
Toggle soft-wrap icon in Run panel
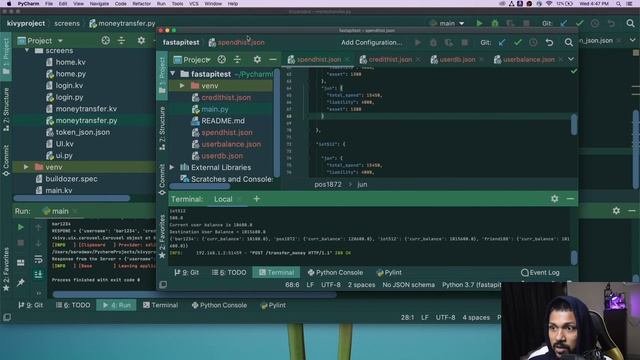point(38,259)
